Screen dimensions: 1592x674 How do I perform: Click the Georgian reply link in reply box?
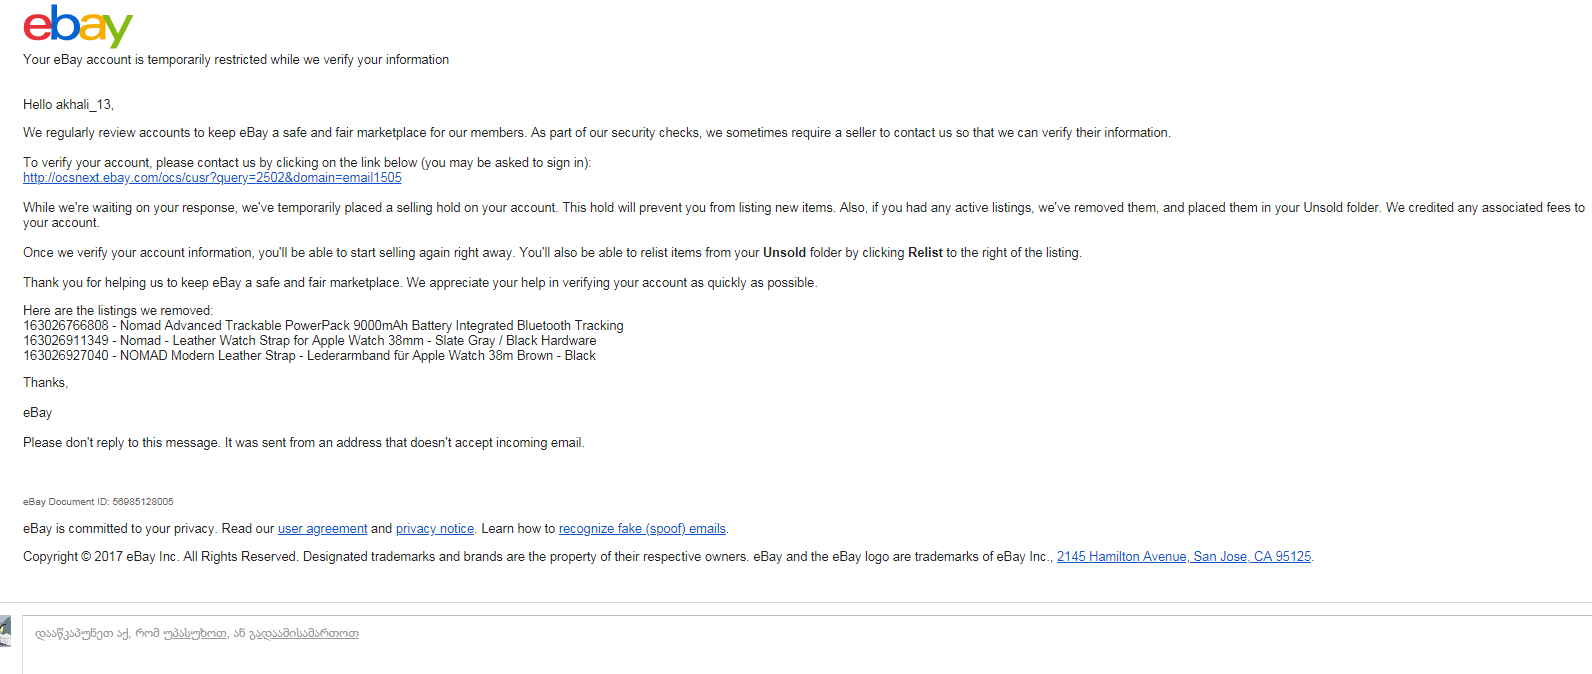point(195,634)
